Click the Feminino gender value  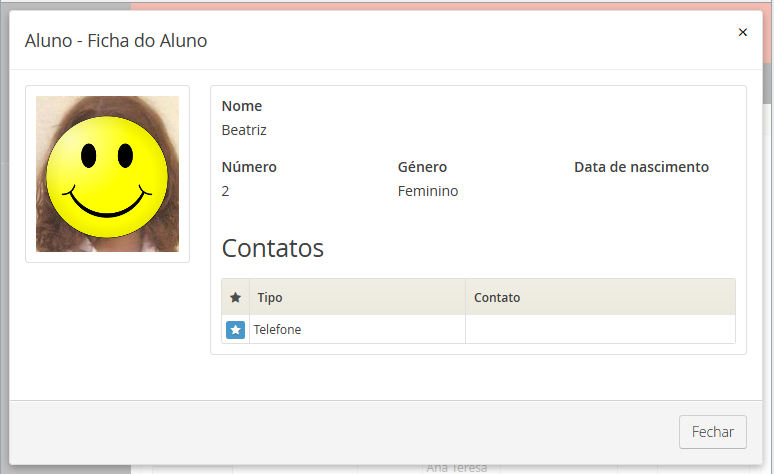click(428, 191)
